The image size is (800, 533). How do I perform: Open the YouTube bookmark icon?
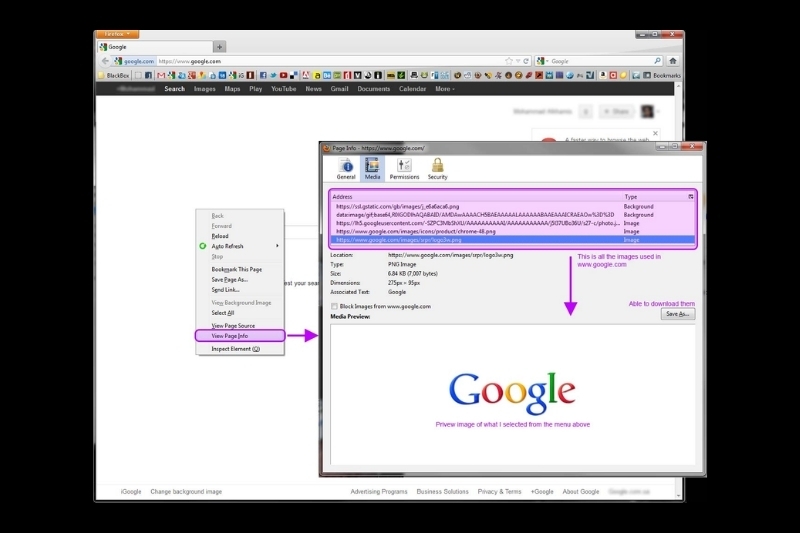pos(283,75)
